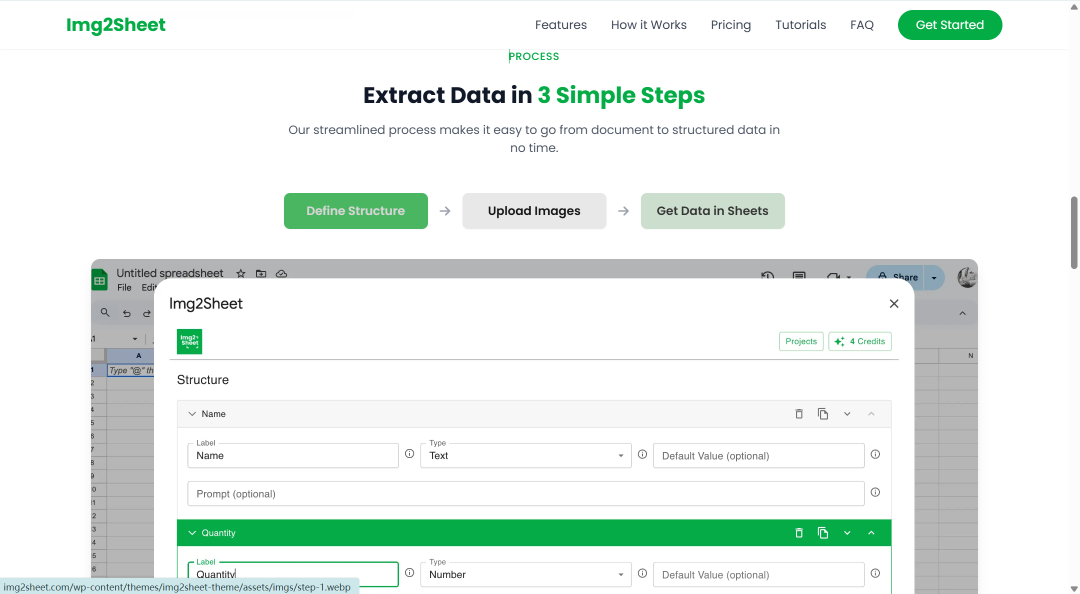This screenshot has height=594, width=1080.
Task: Collapse the Name field section
Action: [x=192, y=413]
